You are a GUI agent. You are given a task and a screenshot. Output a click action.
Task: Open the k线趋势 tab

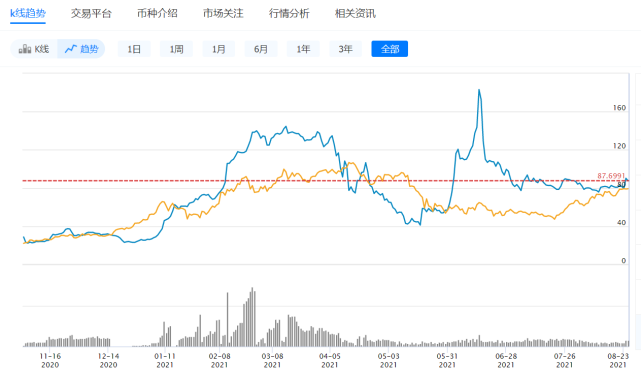[x=28, y=14]
